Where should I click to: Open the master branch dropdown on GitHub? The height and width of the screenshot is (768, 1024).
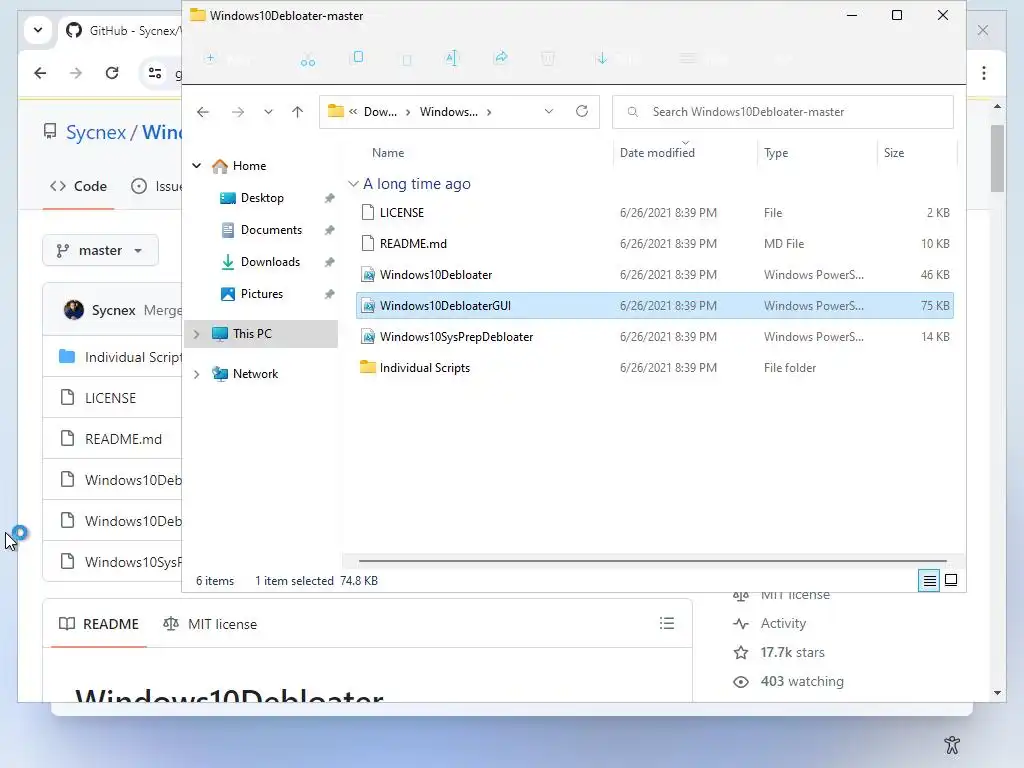pos(100,250)
